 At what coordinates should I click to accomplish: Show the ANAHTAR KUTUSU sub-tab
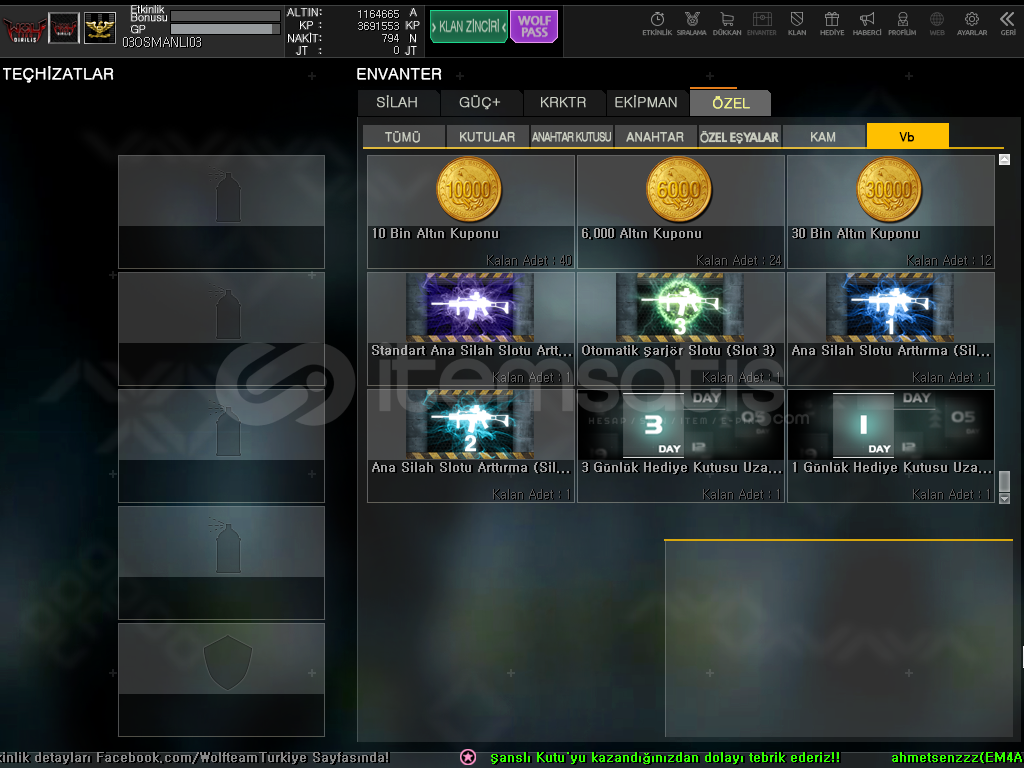point(571,136)
